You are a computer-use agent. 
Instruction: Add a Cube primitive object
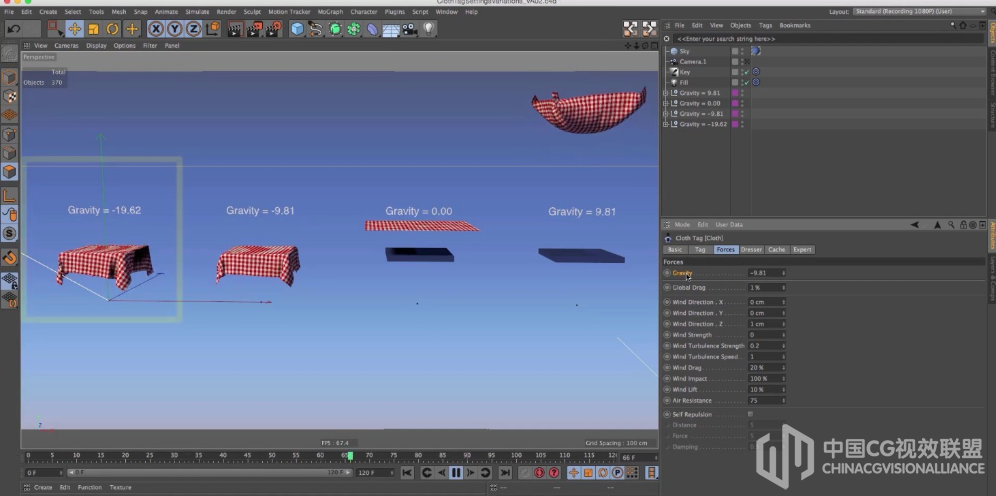point(297,29)
